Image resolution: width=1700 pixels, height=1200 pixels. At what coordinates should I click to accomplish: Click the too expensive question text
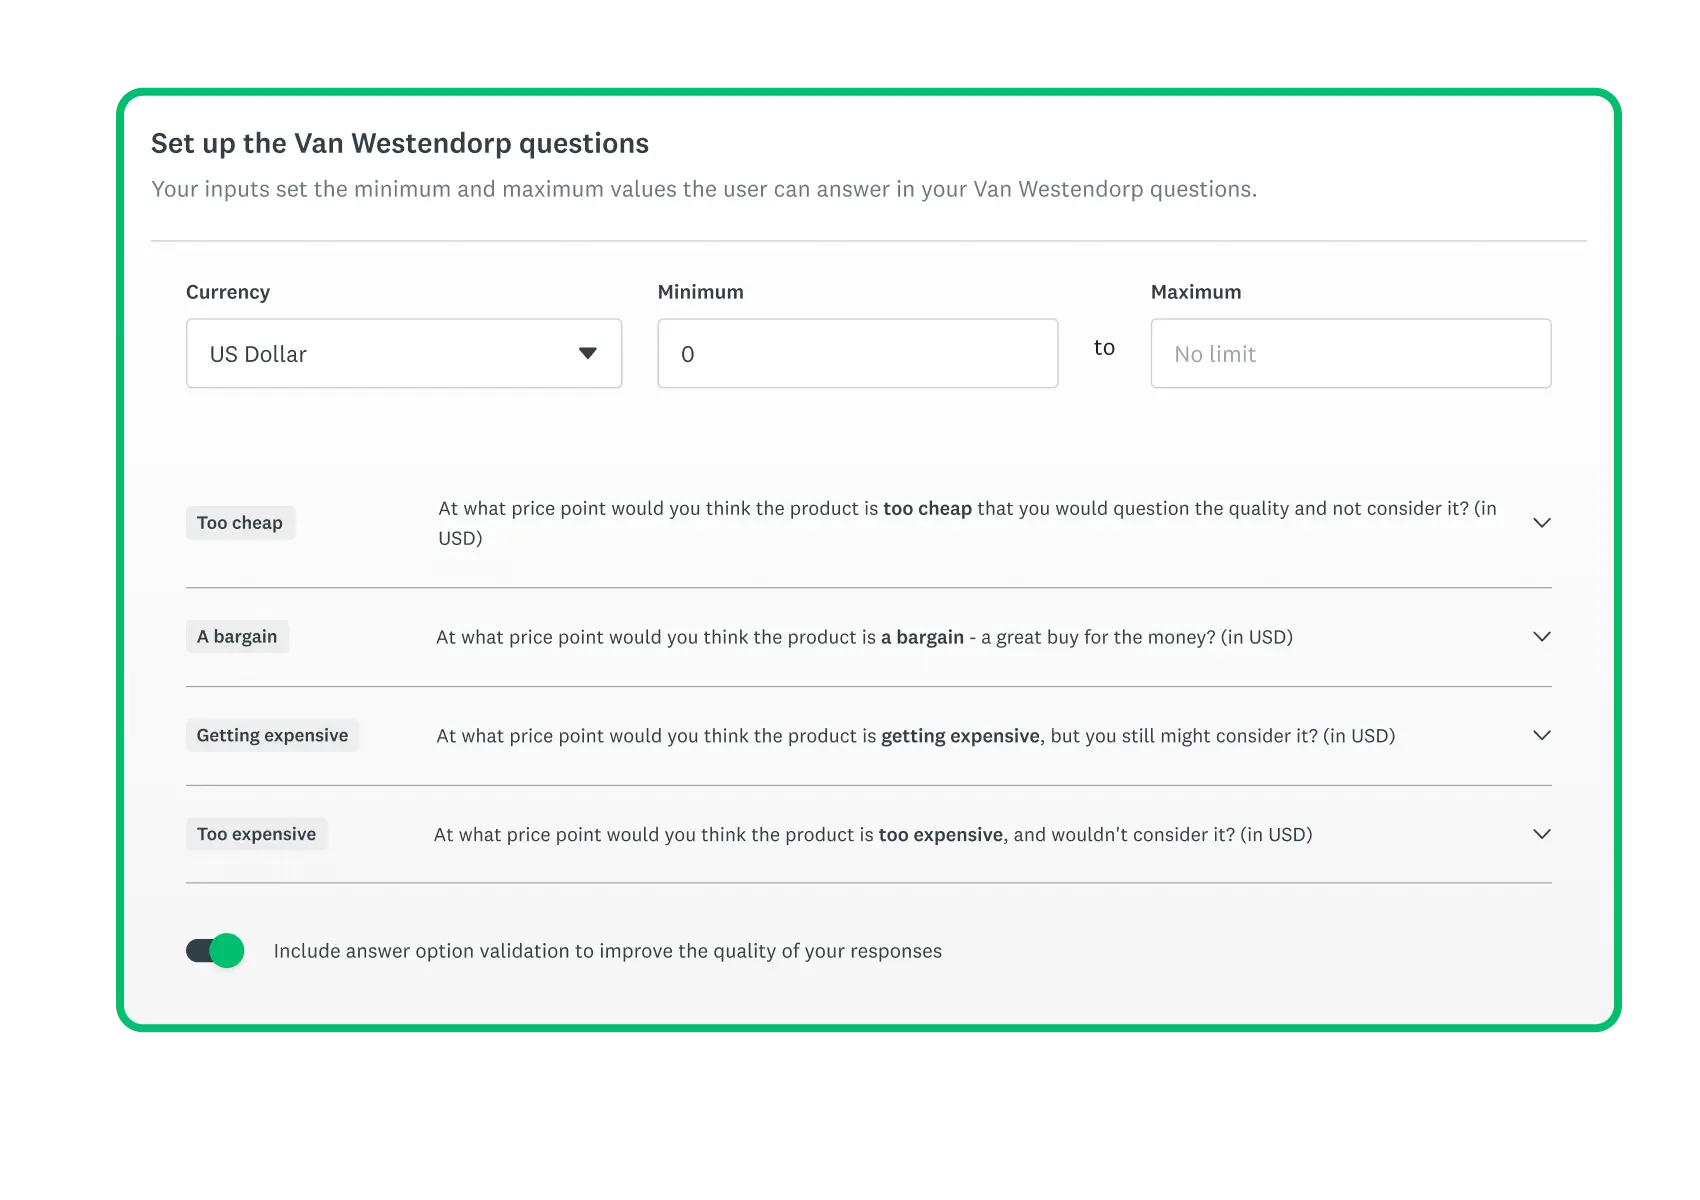(x=872, y=835)
